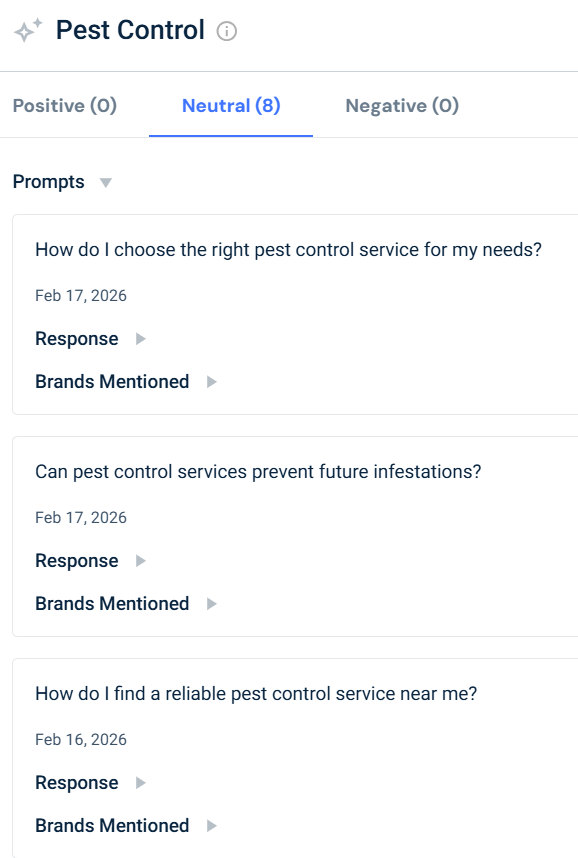Image resolution: width=578 pixels, height=858 pixels.
Task: Open the Prompts sort dropdown
Action: click(x=104, y=181)
